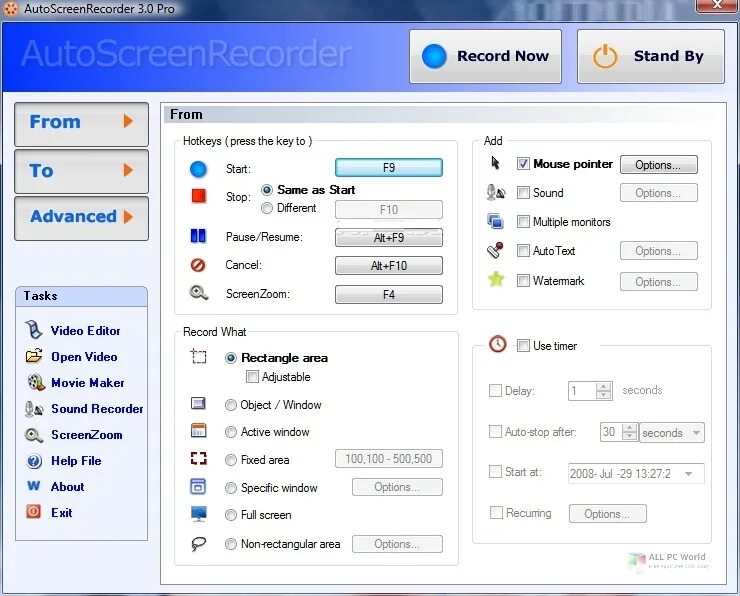
Task: Enable the Sound checkbox
Action: coord(523,193)
